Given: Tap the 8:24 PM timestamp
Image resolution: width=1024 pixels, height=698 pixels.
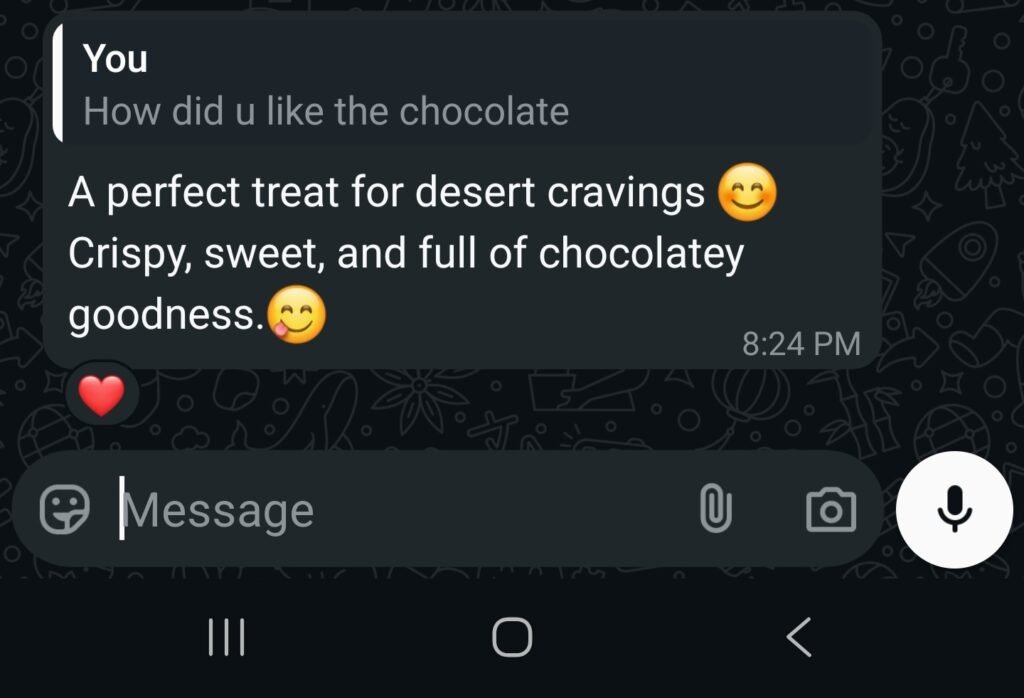Looking at the screenshot, I should pos(801,343).
